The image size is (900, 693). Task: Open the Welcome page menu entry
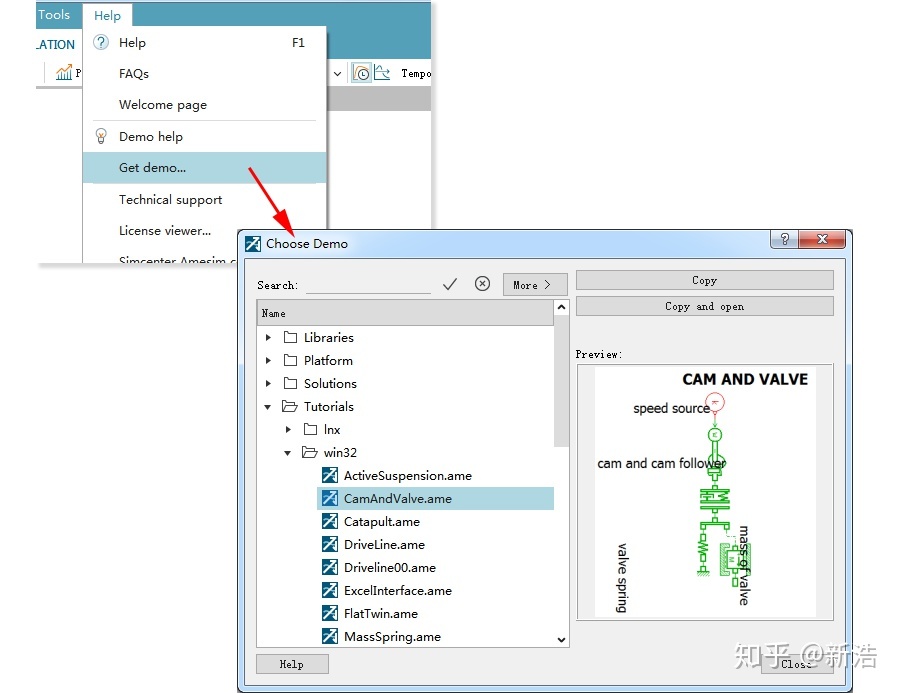pos(204,104)
